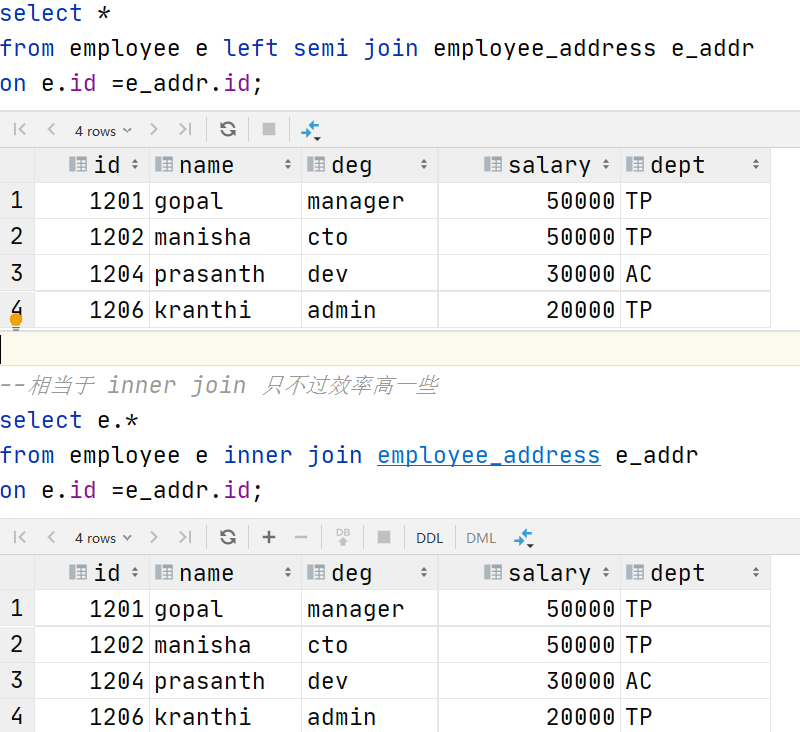Select 'prasanth' cell in upper table
Screen dimensions: 800x732
[x=226, y=274]
